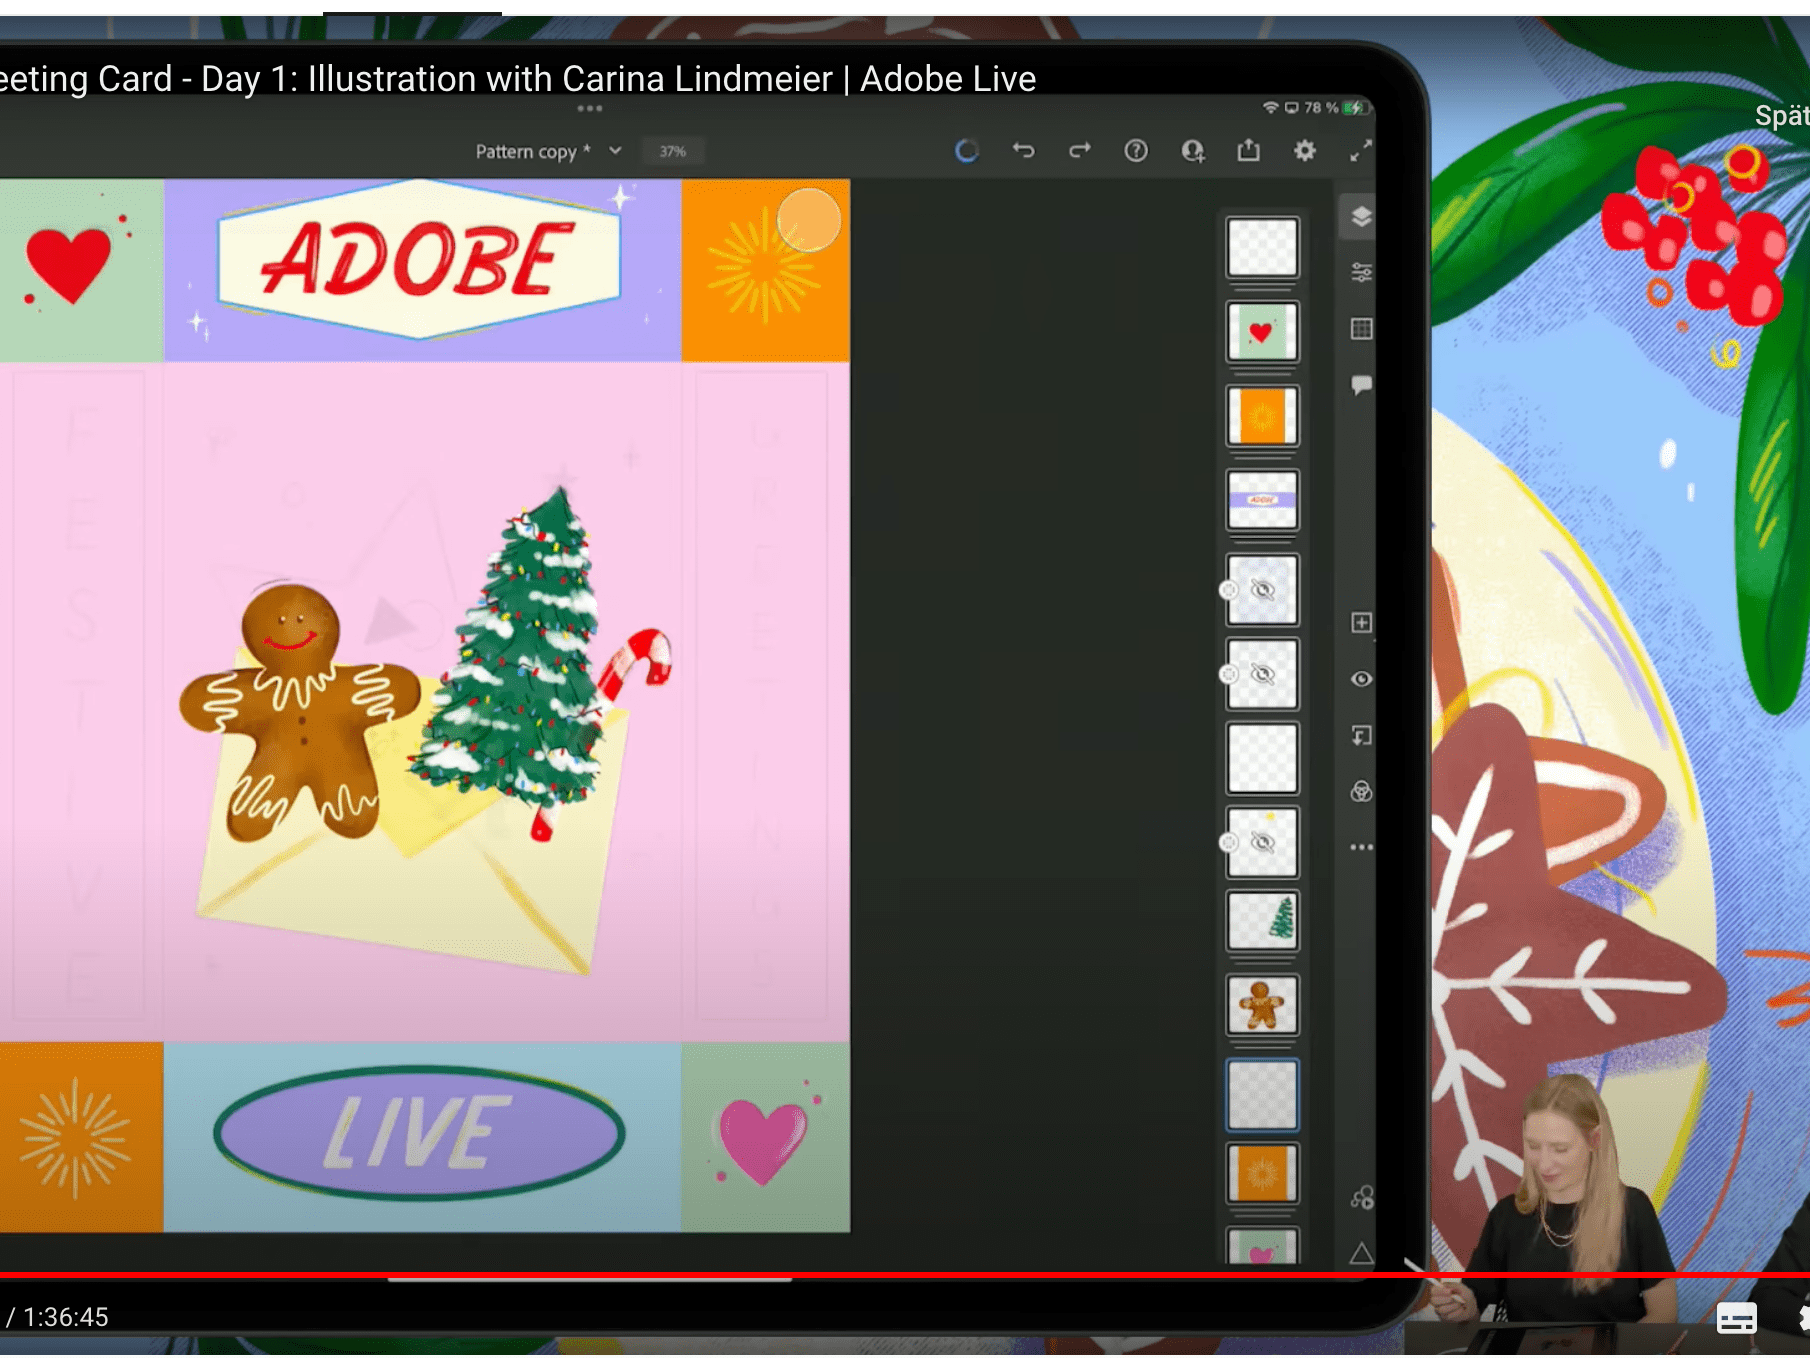The width and height of the screenshot is (1810, 1358).
Task: Click the 1:36:45 video duration text
Action: point(65,1317)
